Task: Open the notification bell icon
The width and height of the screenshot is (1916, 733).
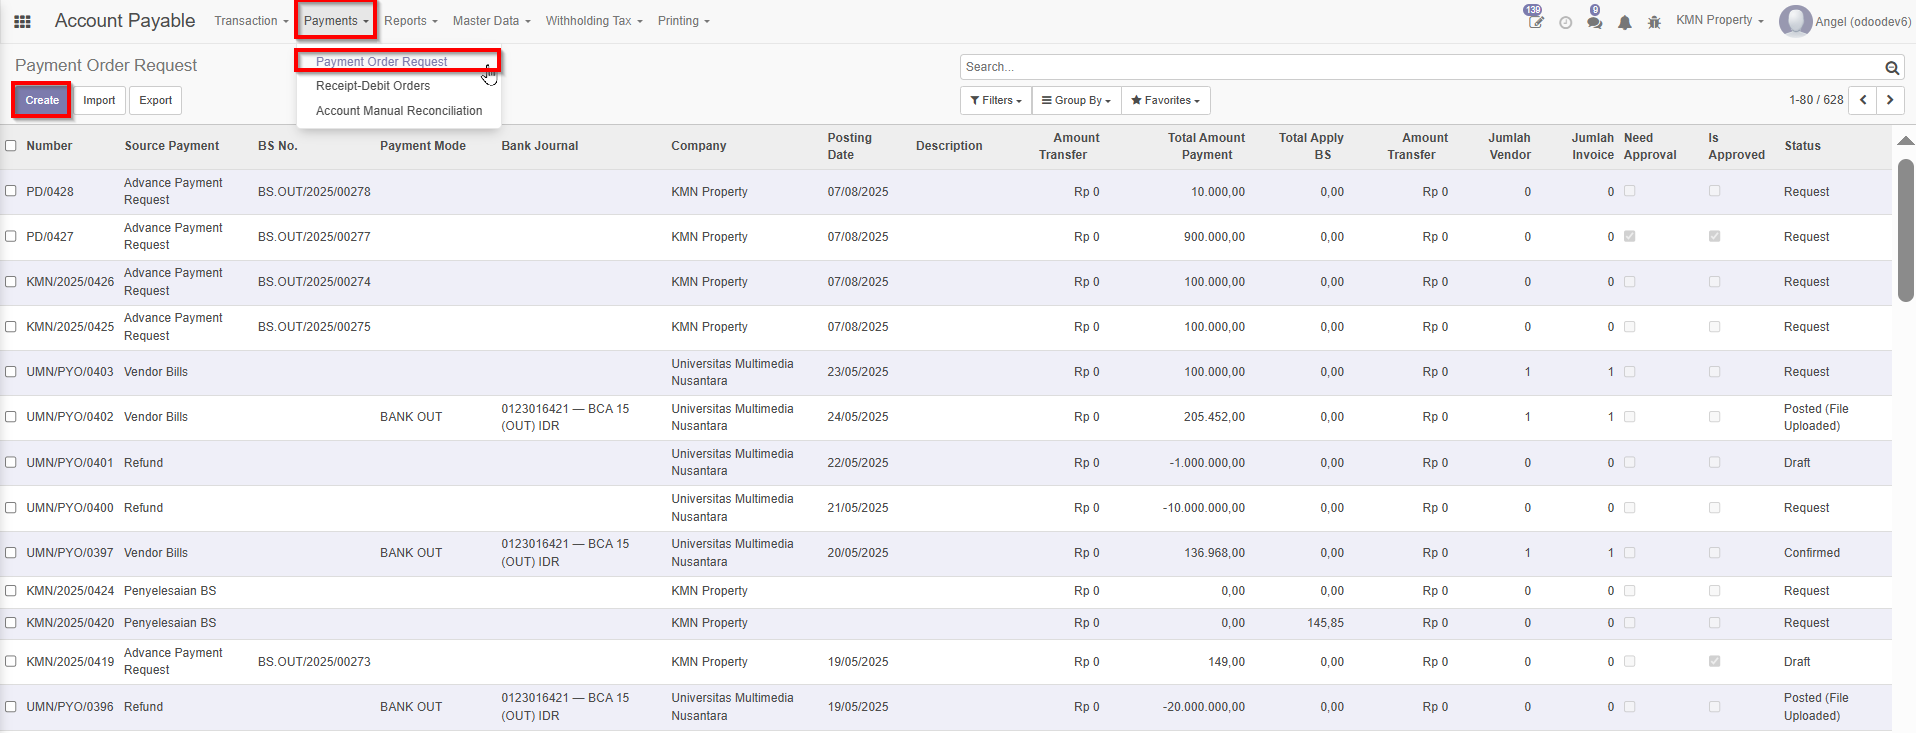Action: point(1624,22)
